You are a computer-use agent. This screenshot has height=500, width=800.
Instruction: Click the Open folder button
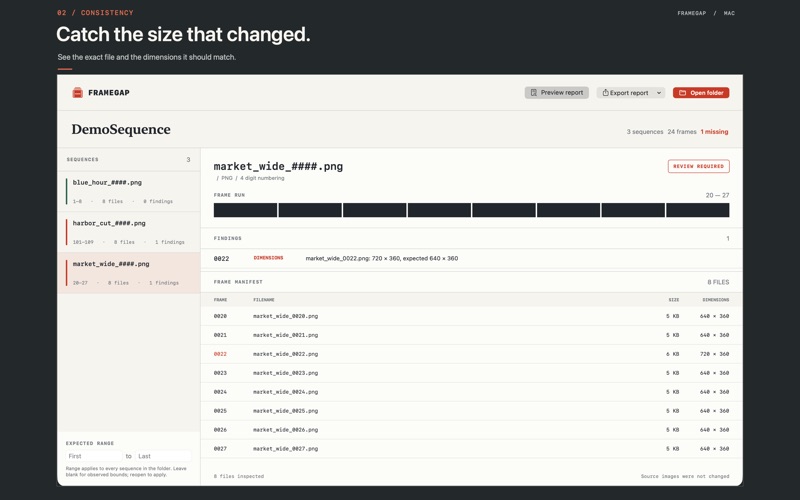tap(701, 93)
